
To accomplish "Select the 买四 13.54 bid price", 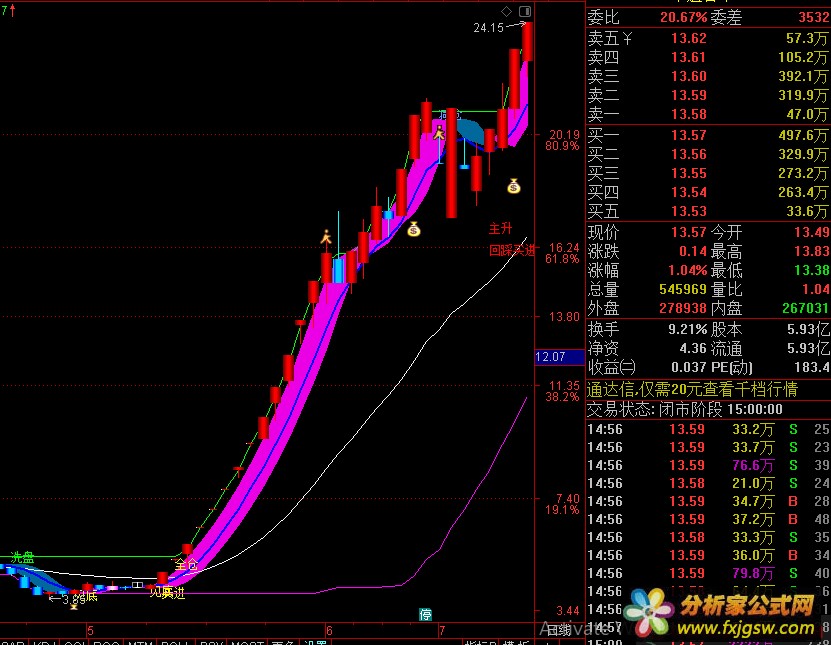I will pyautogui.click(x=688, y=192).
